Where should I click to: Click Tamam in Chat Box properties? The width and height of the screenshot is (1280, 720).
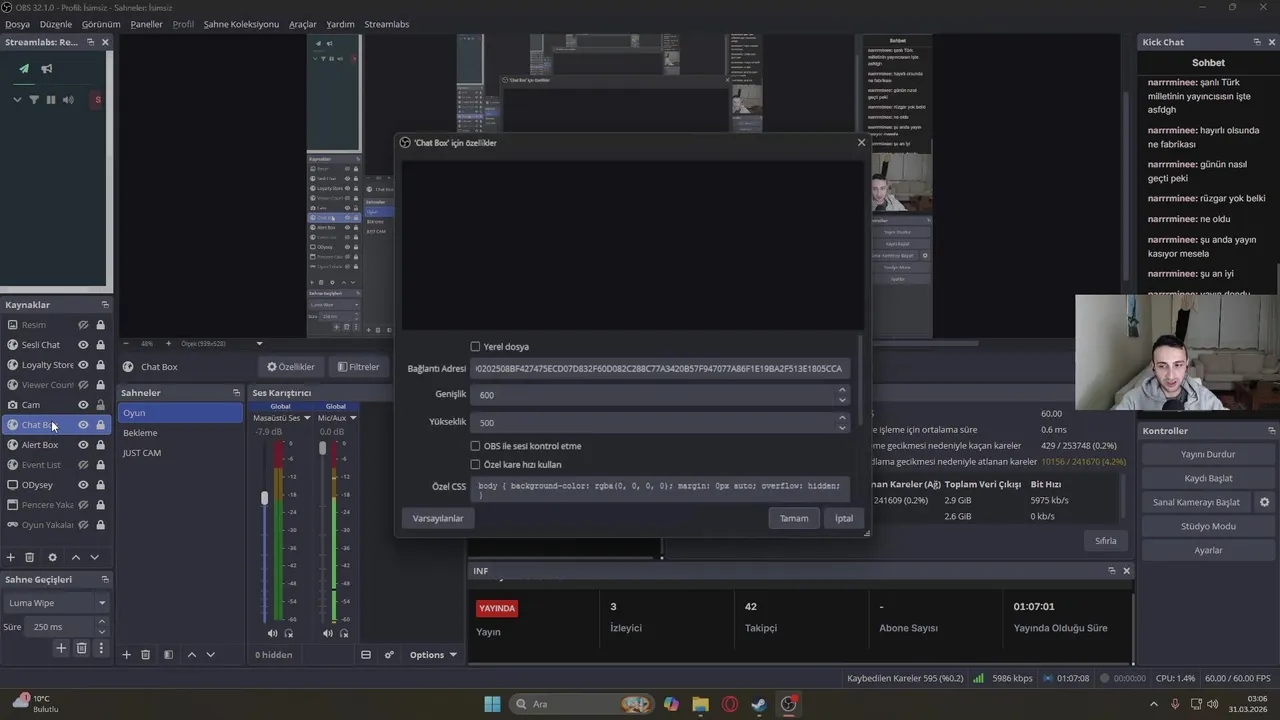(x=794, y=518)
